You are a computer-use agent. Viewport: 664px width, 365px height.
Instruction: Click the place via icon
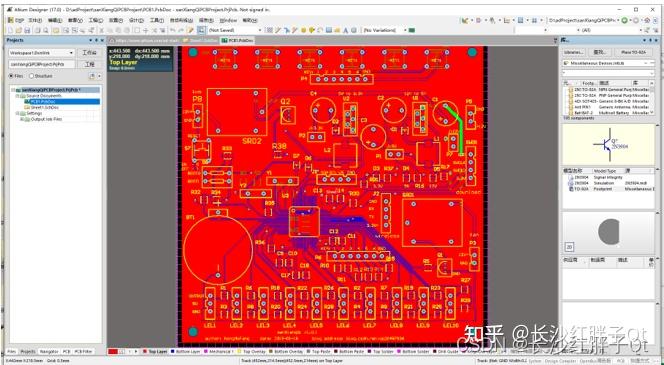pos(312,30)
